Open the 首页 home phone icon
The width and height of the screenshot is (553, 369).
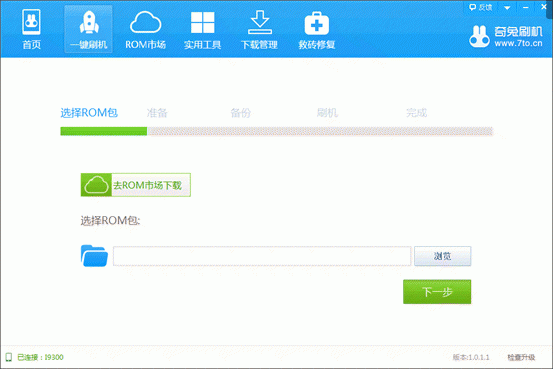pos(31,22)
